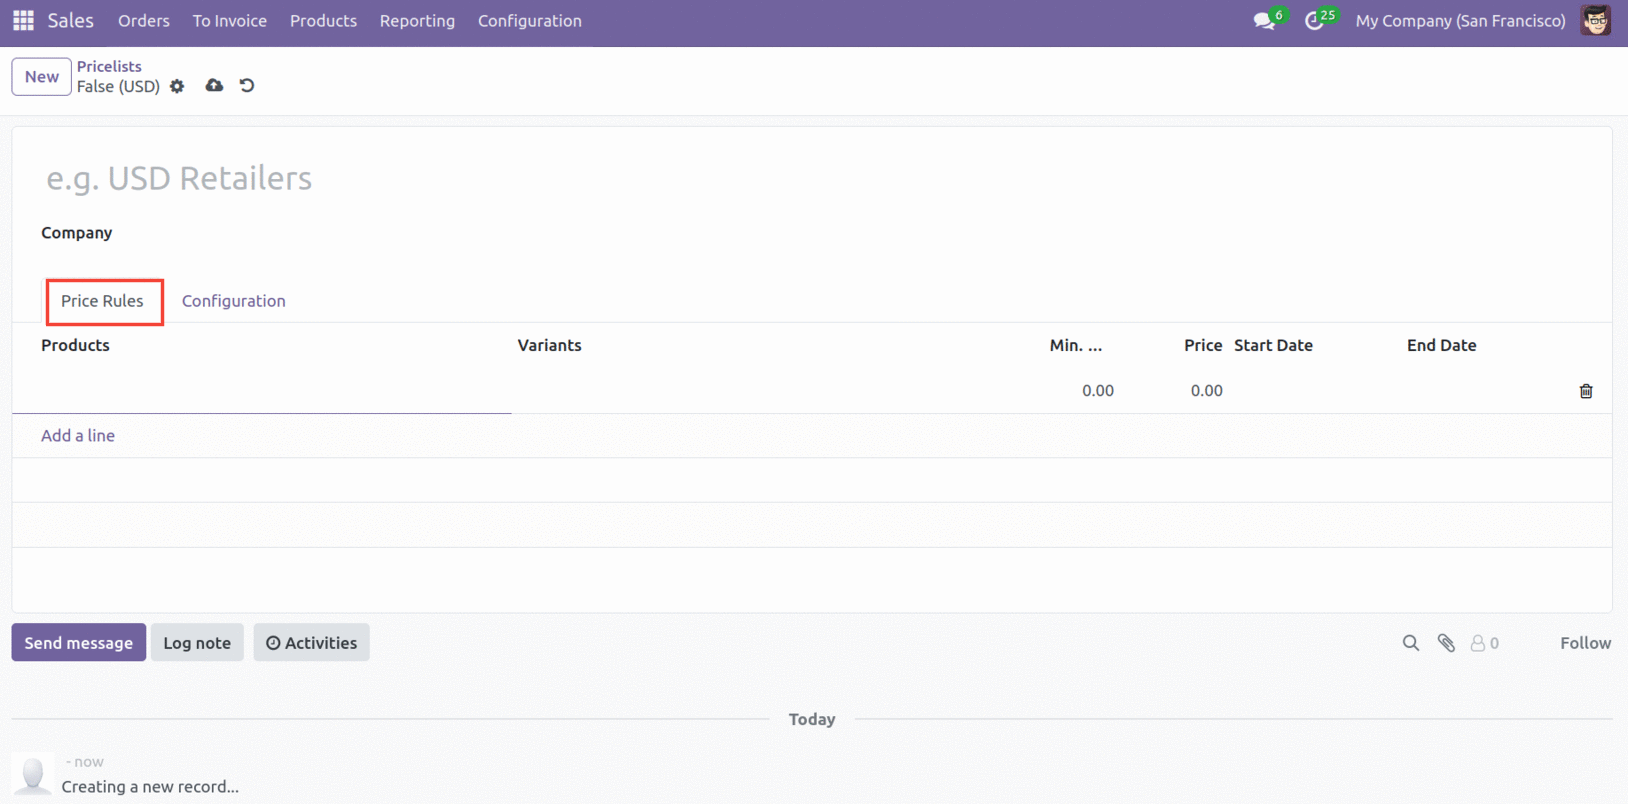The width and height of the screenshot is (1628, 804).
Task: Click the gear actions icon beside False (USD)
Action: click(x=177, y=87)
